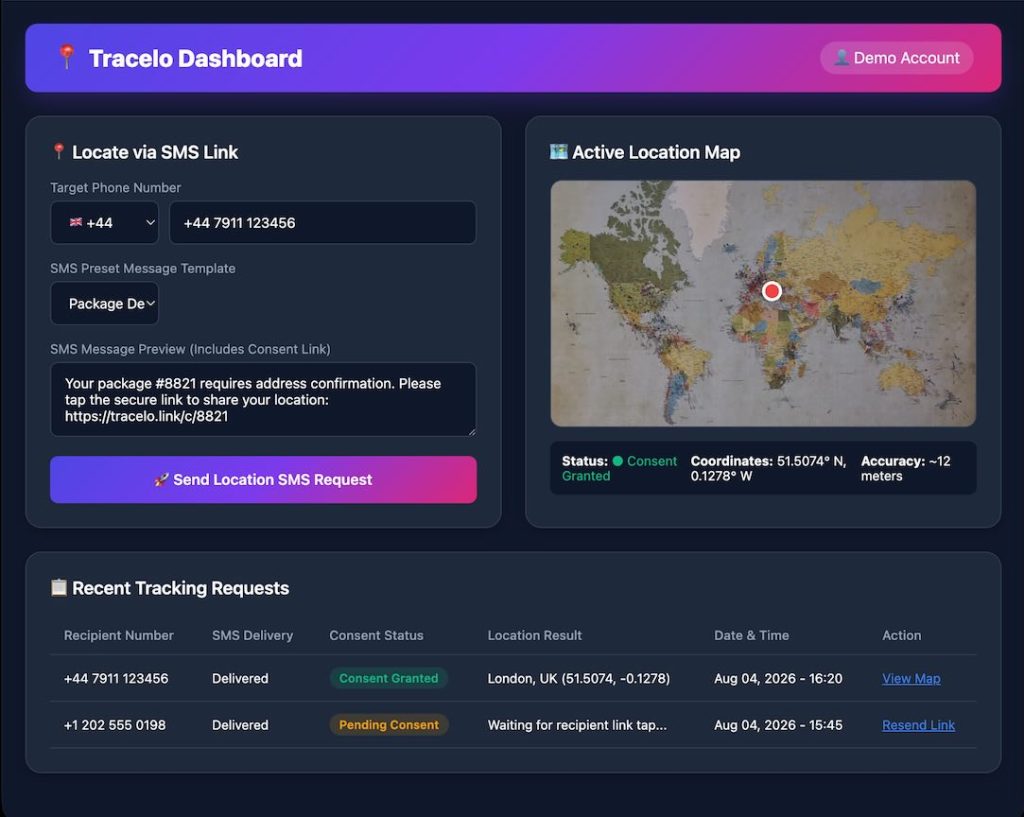The height and width of the screenshot is (817, 1024).
Task: Click the green consent status dot
Action: [617, 461]
